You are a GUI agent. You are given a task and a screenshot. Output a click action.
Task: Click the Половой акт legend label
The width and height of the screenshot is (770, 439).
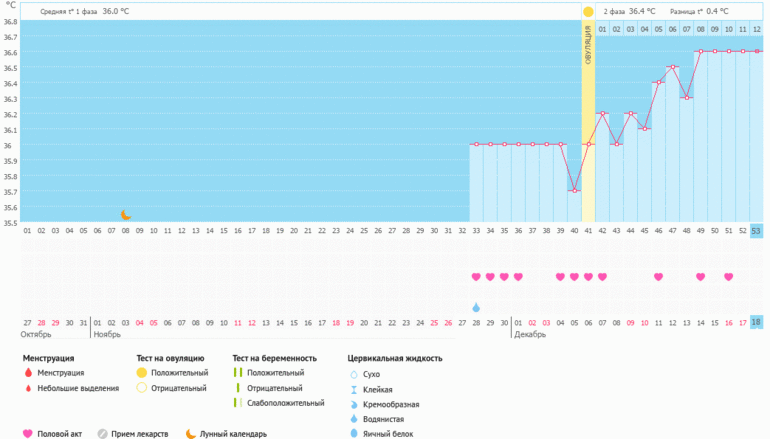[x=59, y=434]
